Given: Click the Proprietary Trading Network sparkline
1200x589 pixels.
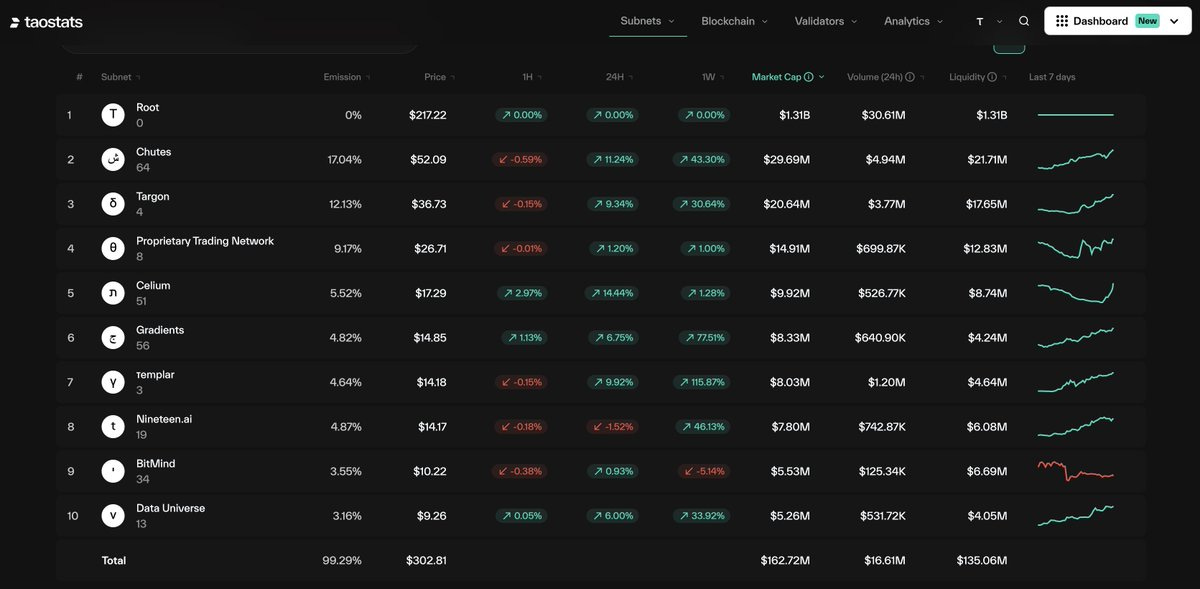Looking at the screenshot, I should click(1076, 248).
